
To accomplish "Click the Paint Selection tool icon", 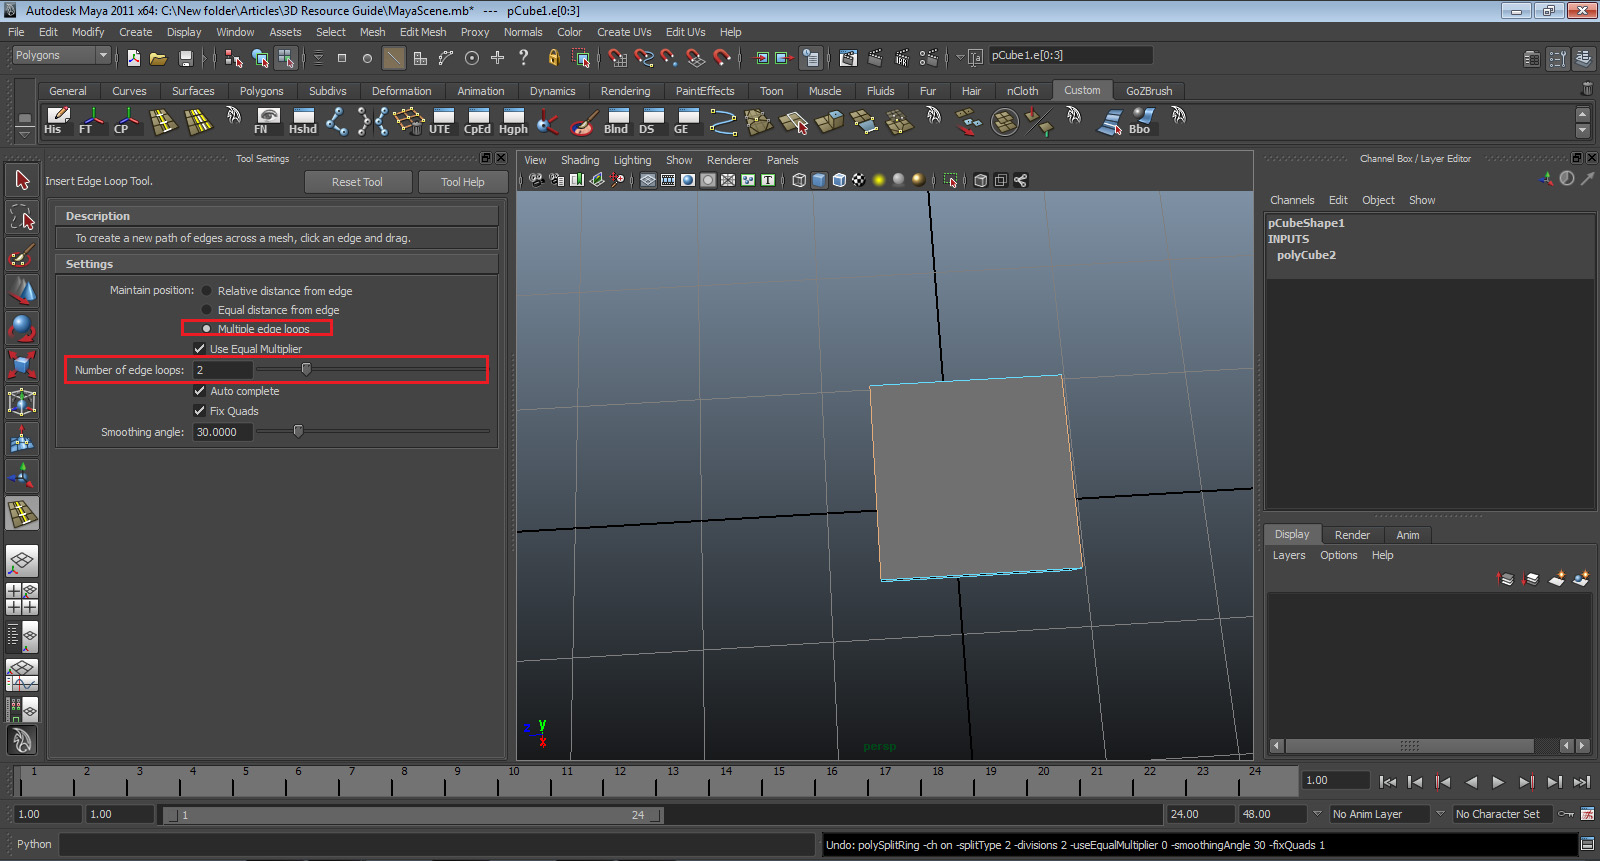I will tap(22, 255).
